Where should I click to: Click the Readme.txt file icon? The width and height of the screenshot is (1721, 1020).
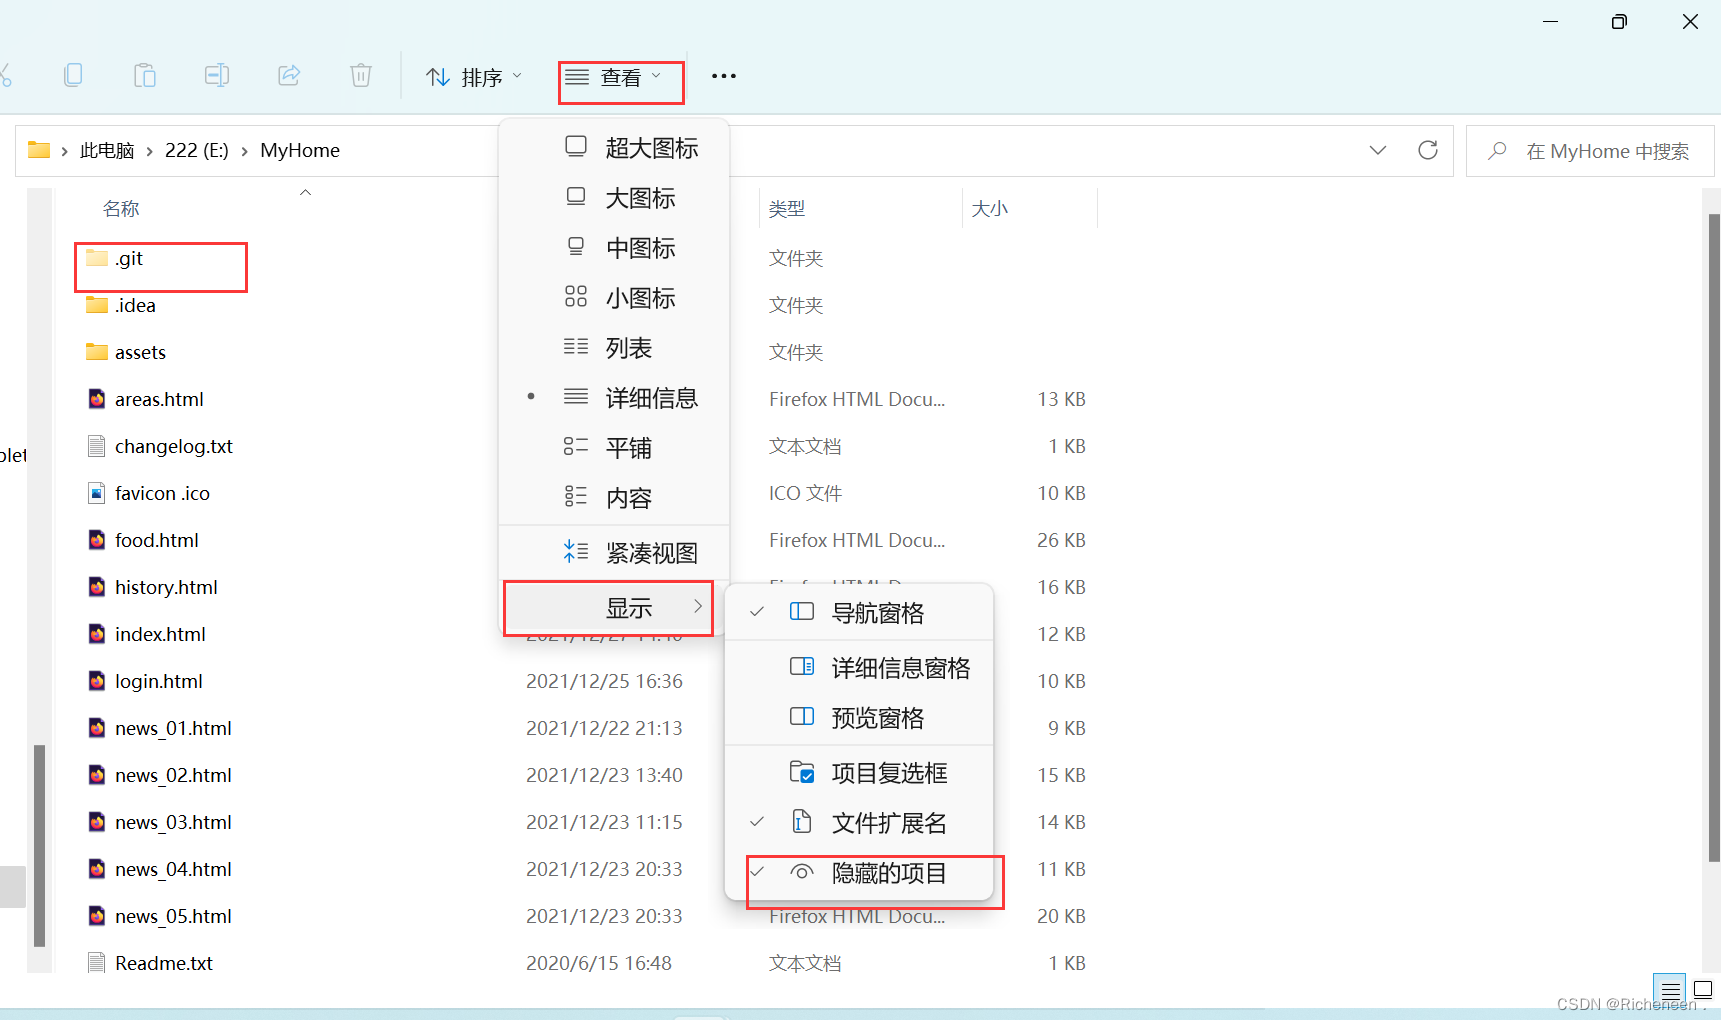(x=97, y=963)
